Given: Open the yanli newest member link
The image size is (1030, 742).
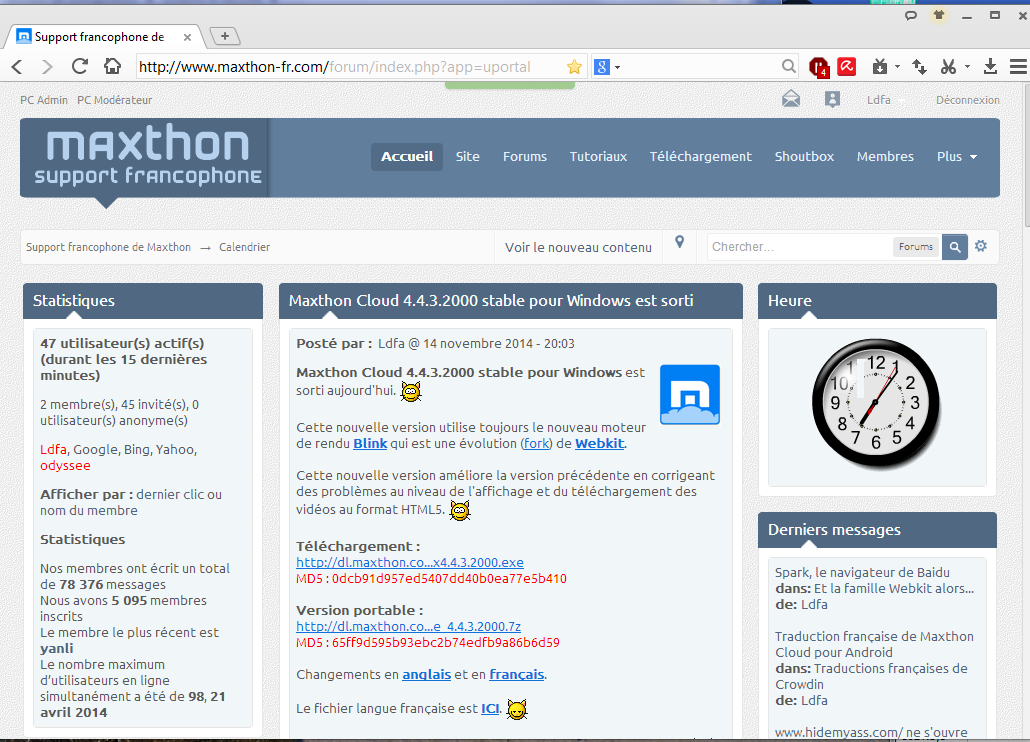Looking at the screenshot, I should pos(56,649).
